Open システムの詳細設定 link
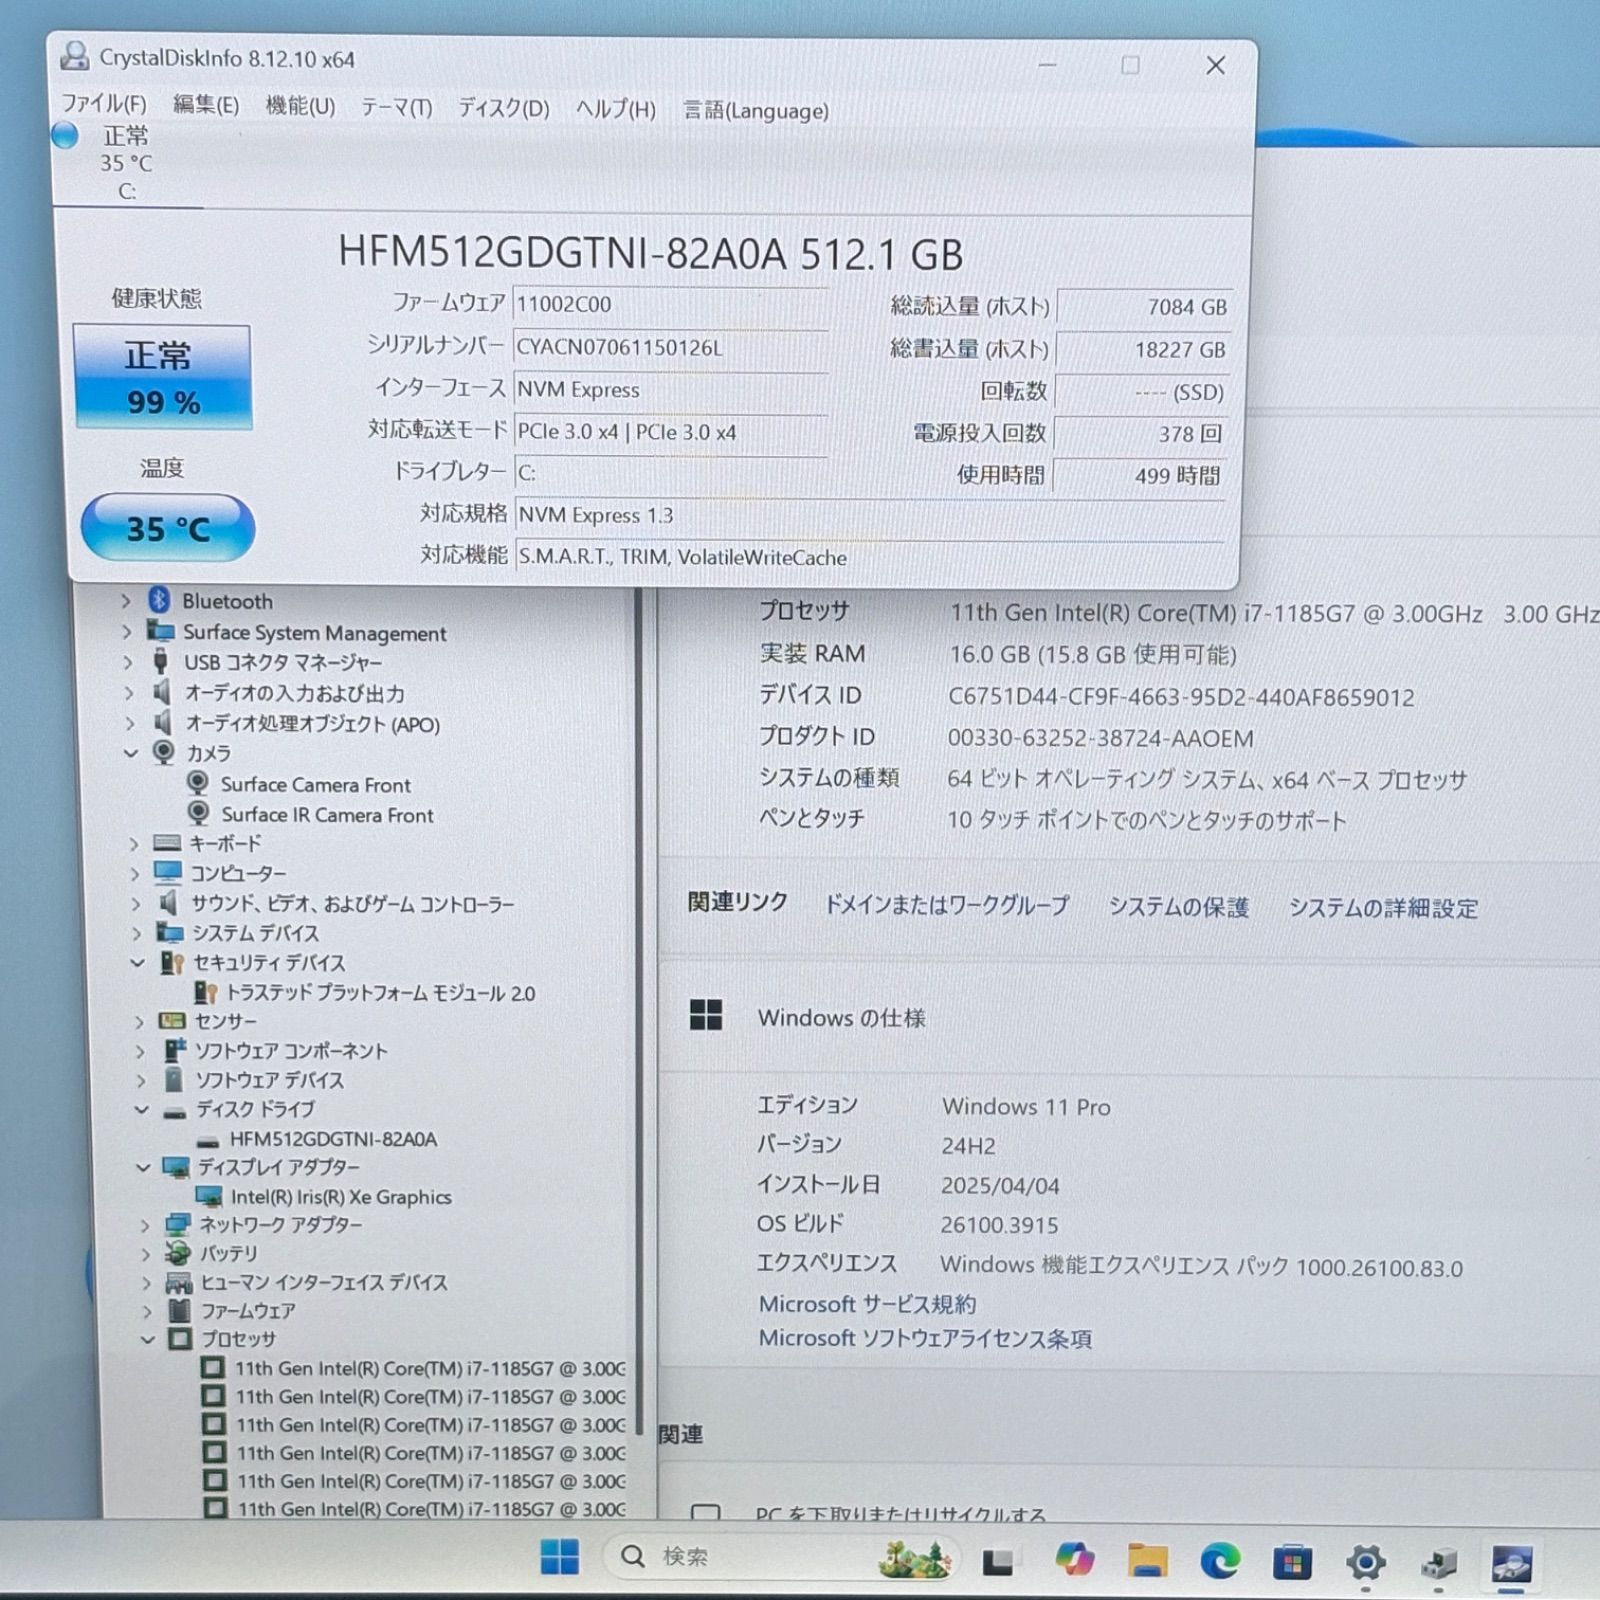 1383,908
